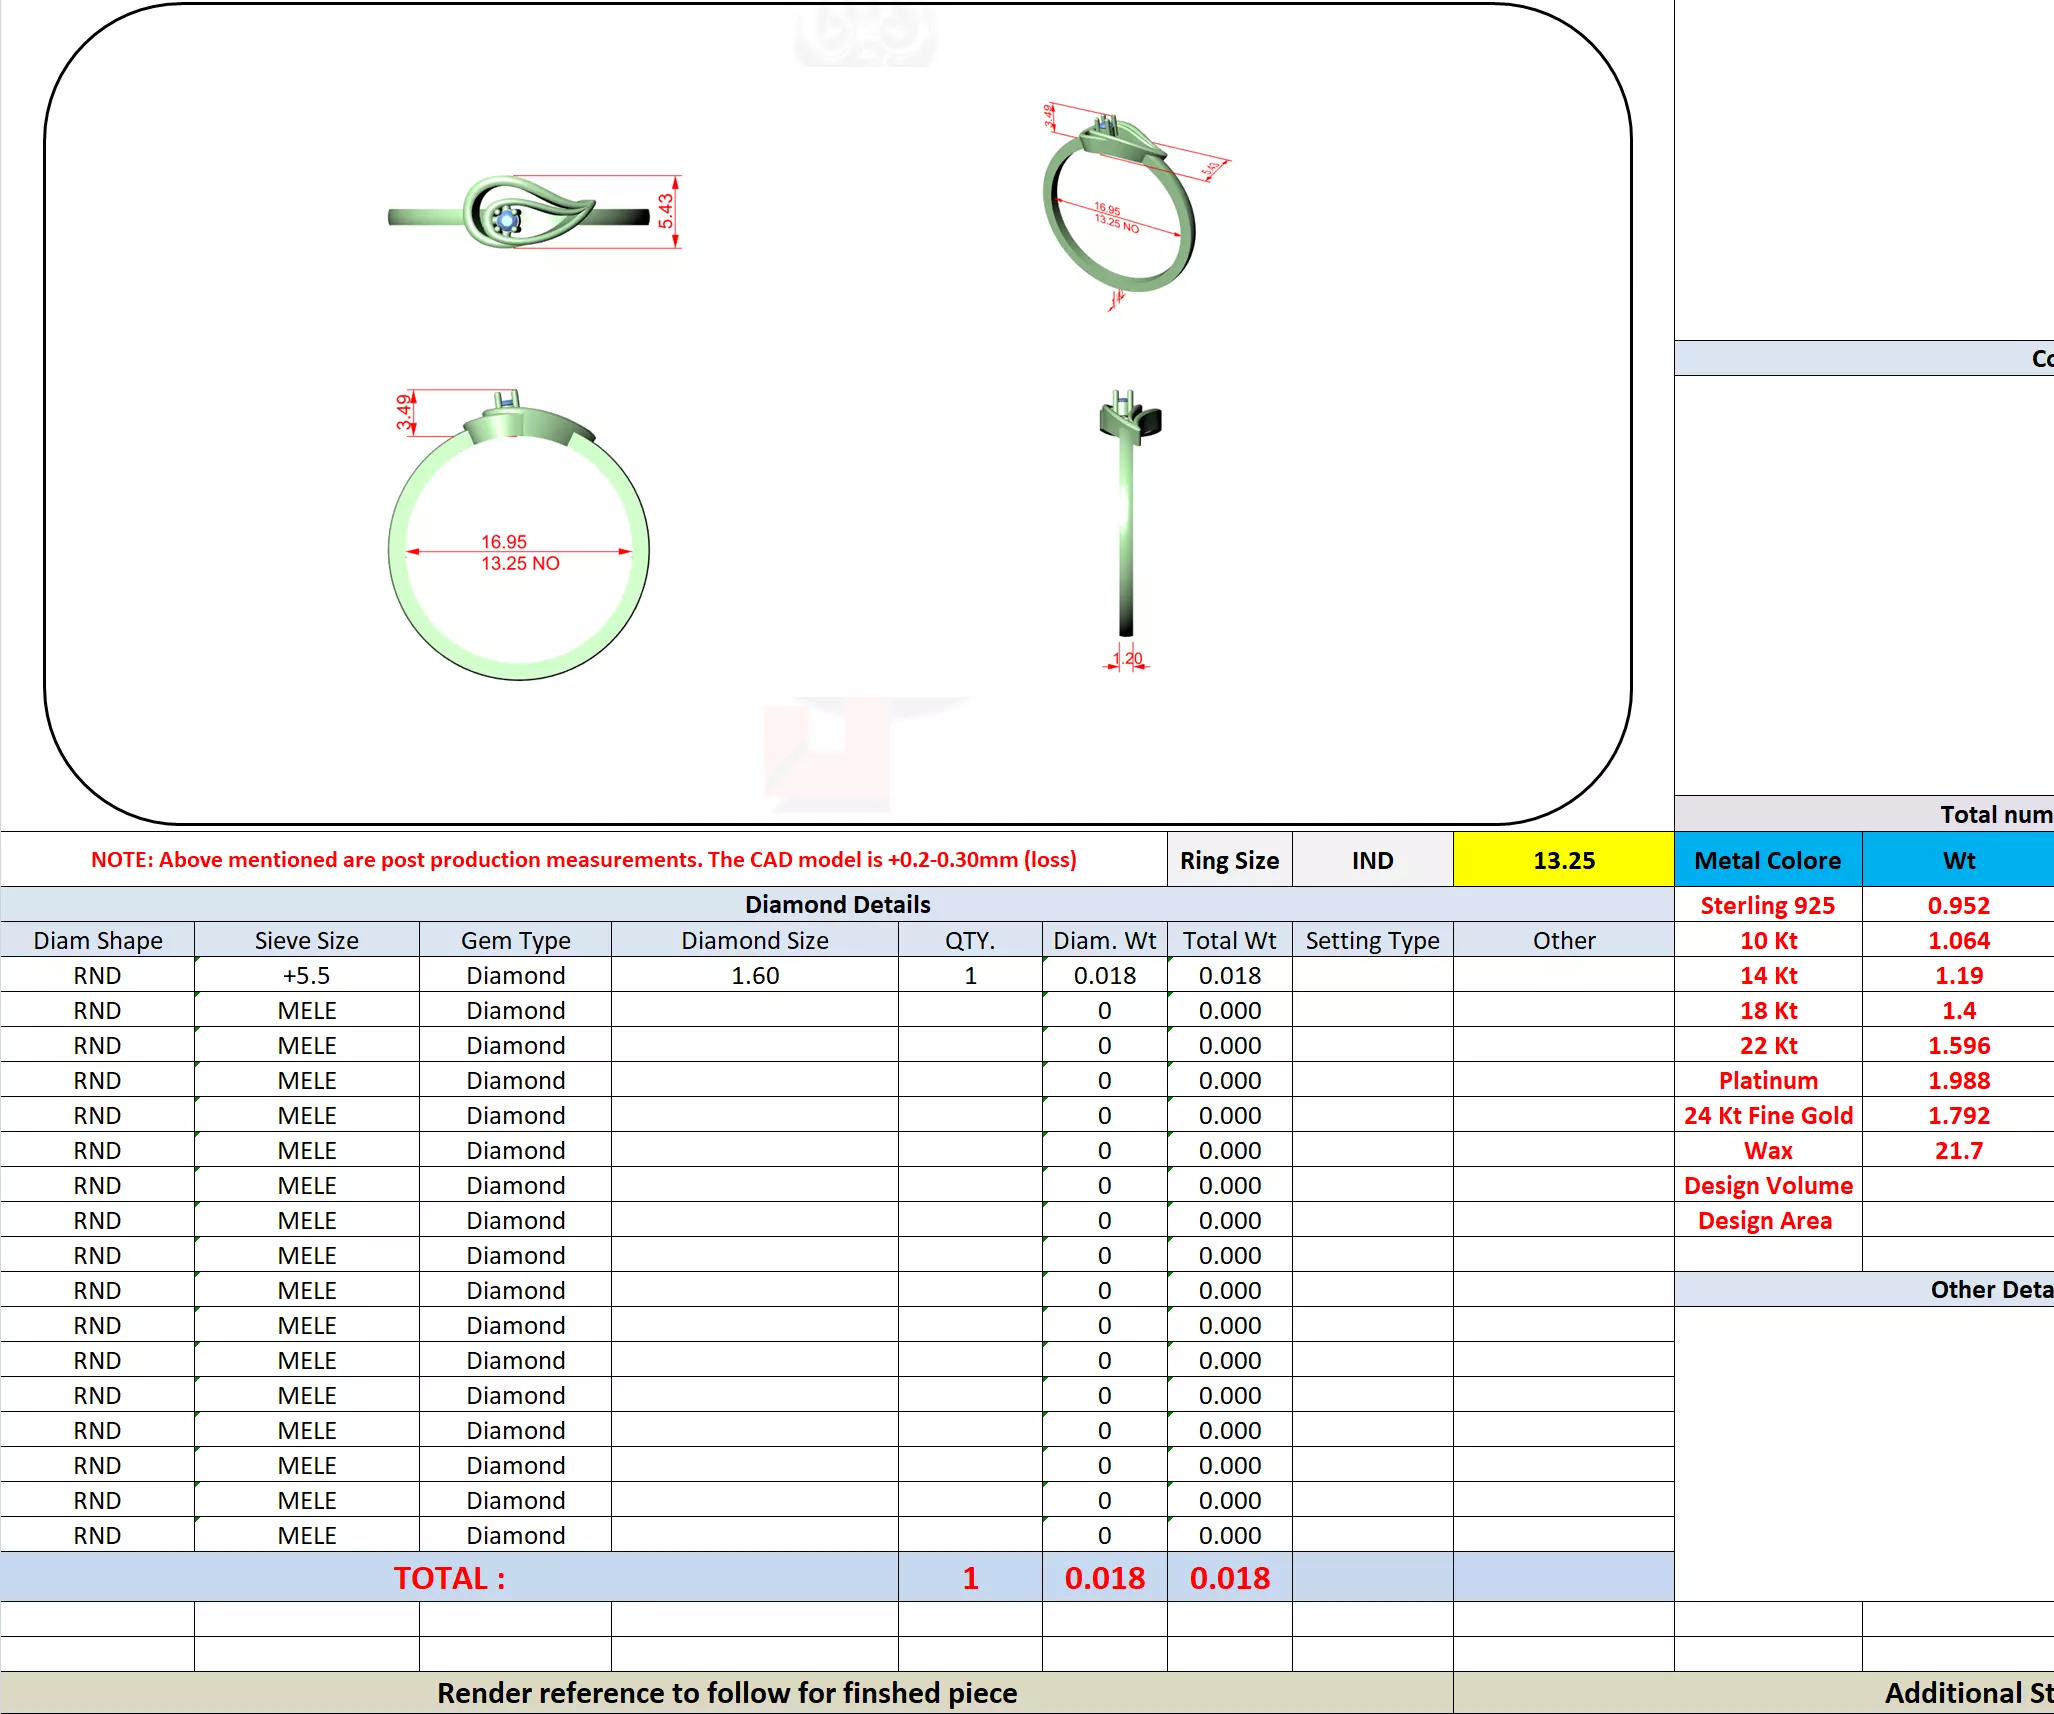Select the +5.5 sieve size cell

tap(306, 975)
